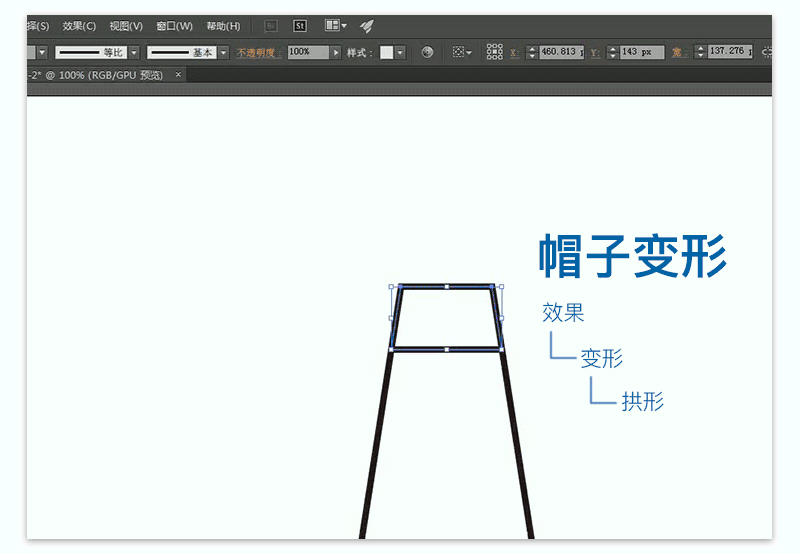This screenshot has width=800, height=554.
Task: Click the 样式 style swatch
Action: [387, 52]
